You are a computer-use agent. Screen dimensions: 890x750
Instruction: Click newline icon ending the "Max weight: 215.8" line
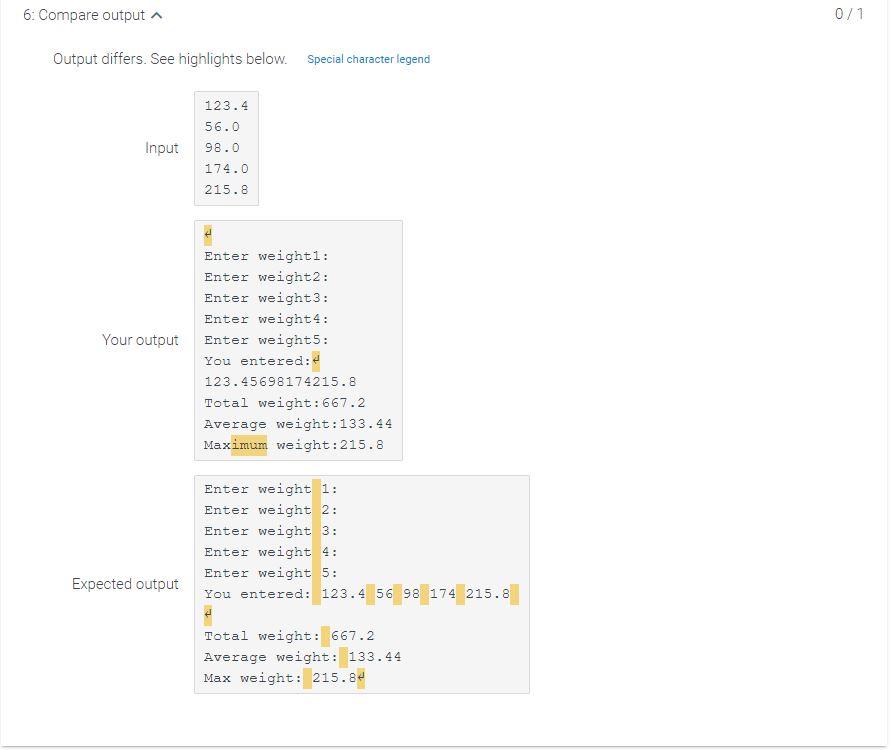[x=360, y=677]
